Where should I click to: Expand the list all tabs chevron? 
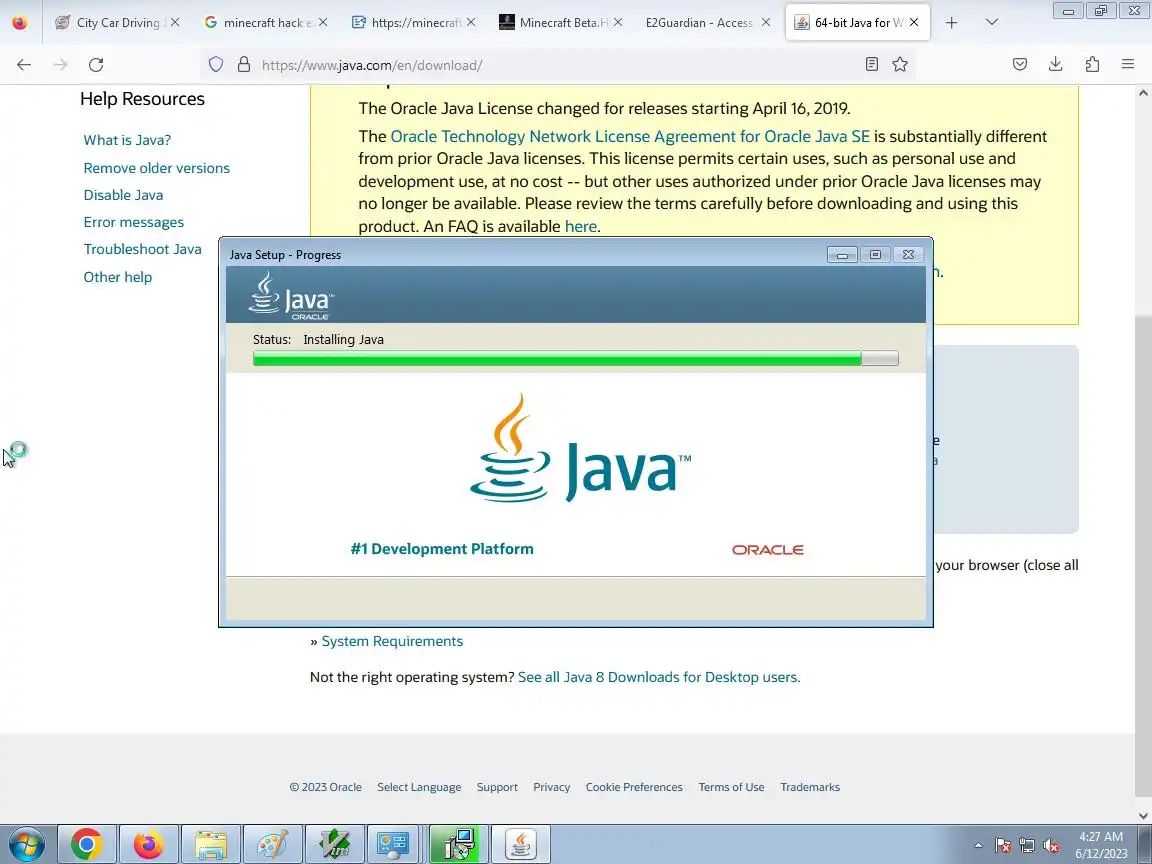pos(992,22)
